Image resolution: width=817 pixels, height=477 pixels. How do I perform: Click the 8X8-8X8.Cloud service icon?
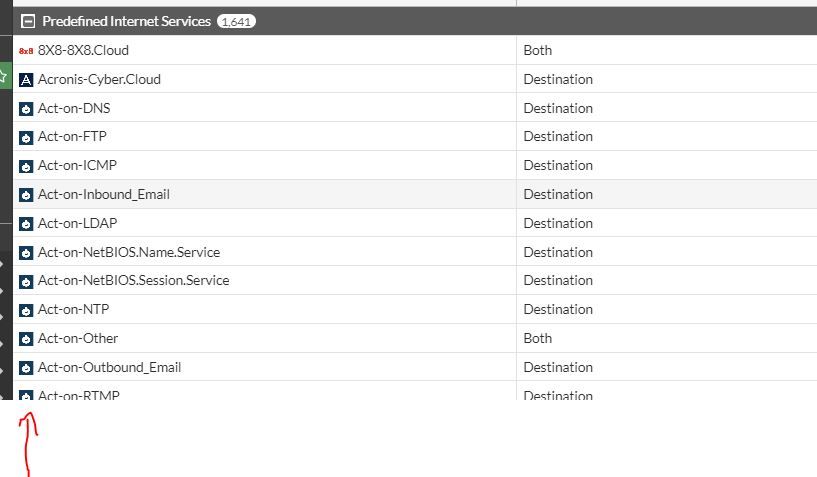(26, 50)
